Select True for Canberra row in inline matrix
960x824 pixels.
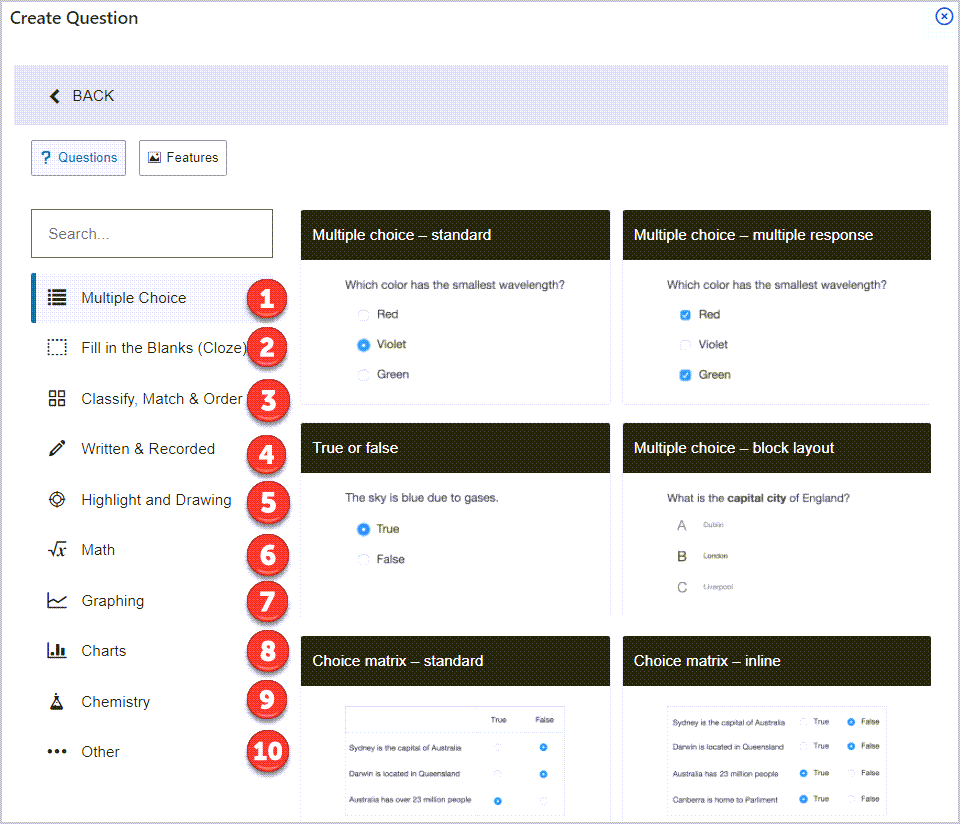[x=803, y=800]
